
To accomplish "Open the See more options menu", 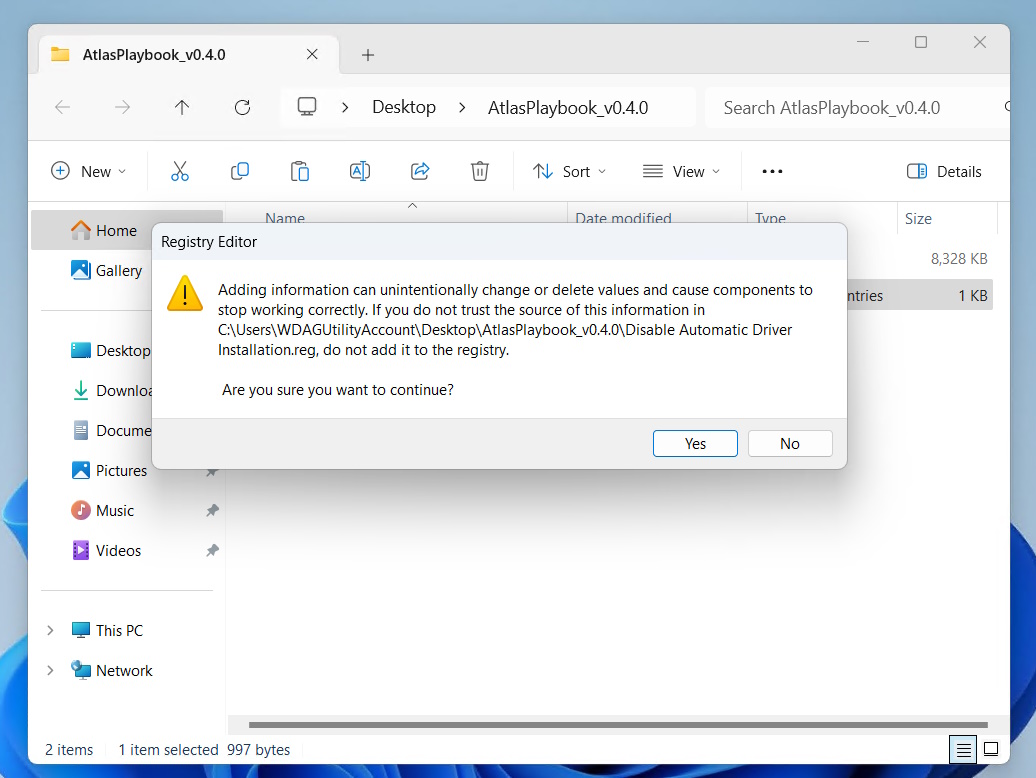I will pos(772,171).
